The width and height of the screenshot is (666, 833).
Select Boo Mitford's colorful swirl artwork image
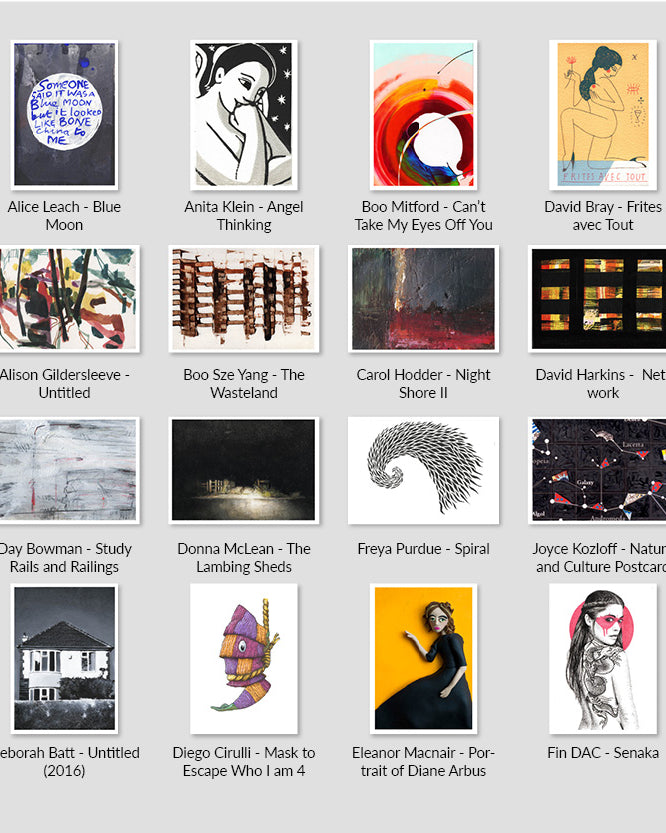(423, 115)
